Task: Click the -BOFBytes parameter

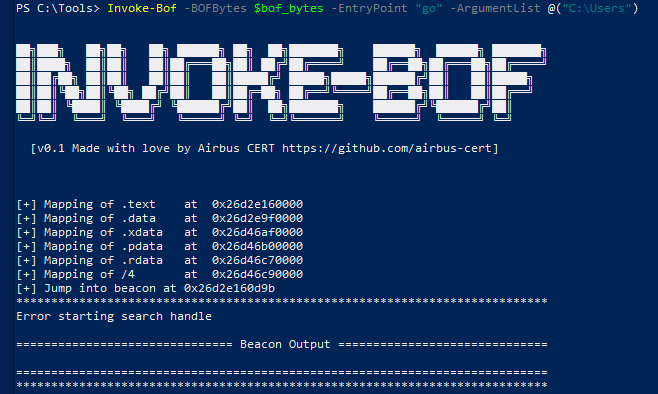Action: tap(215, 8)
